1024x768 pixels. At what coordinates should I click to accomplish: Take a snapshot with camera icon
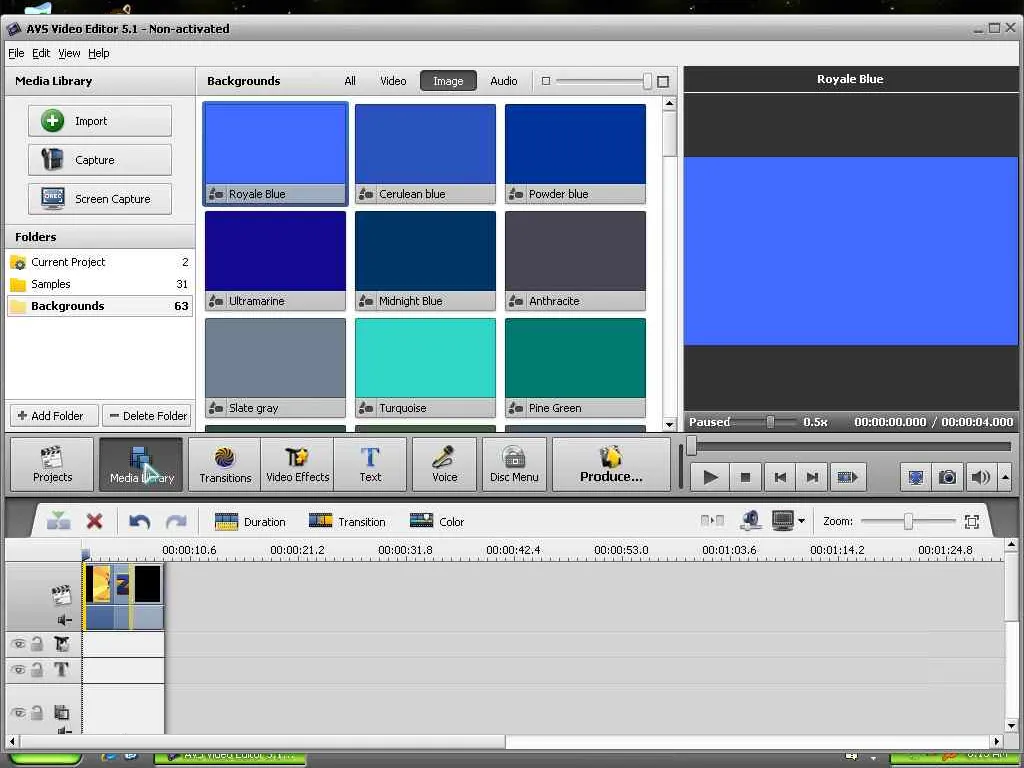[x=947, y=478]
